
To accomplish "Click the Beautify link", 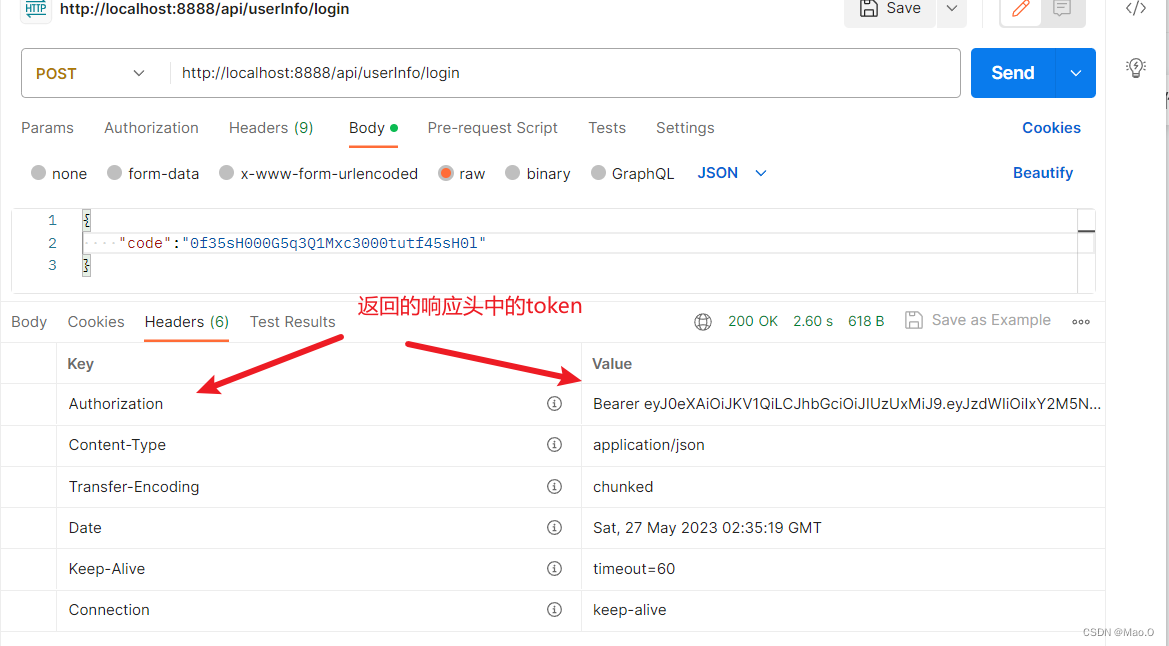I will point(1043,173).
